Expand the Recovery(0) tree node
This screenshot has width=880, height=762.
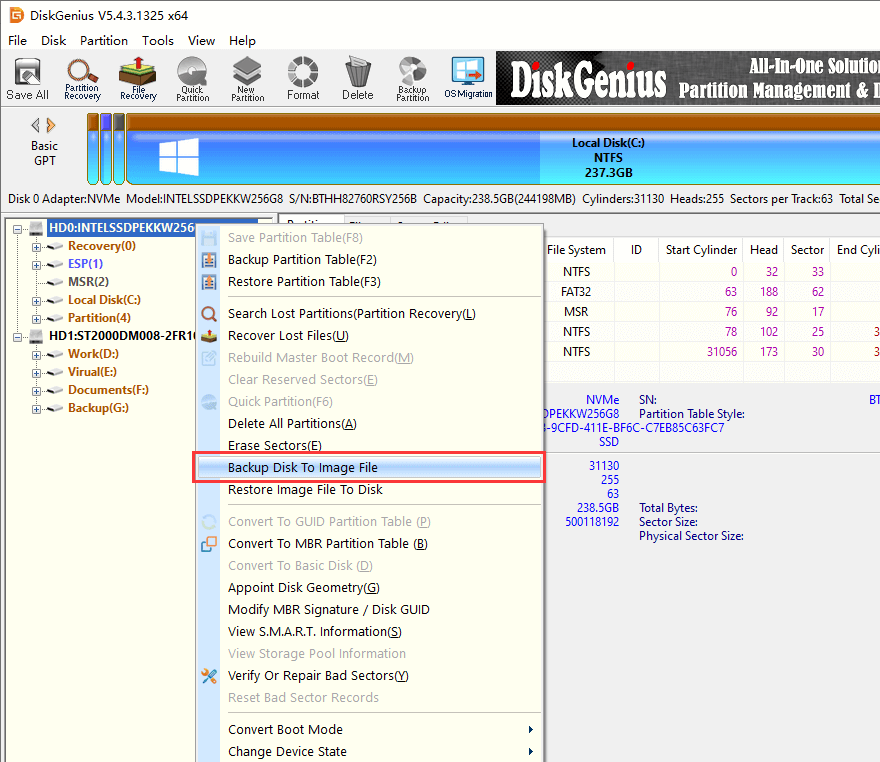pyautogui.click(x=37, y=246)
